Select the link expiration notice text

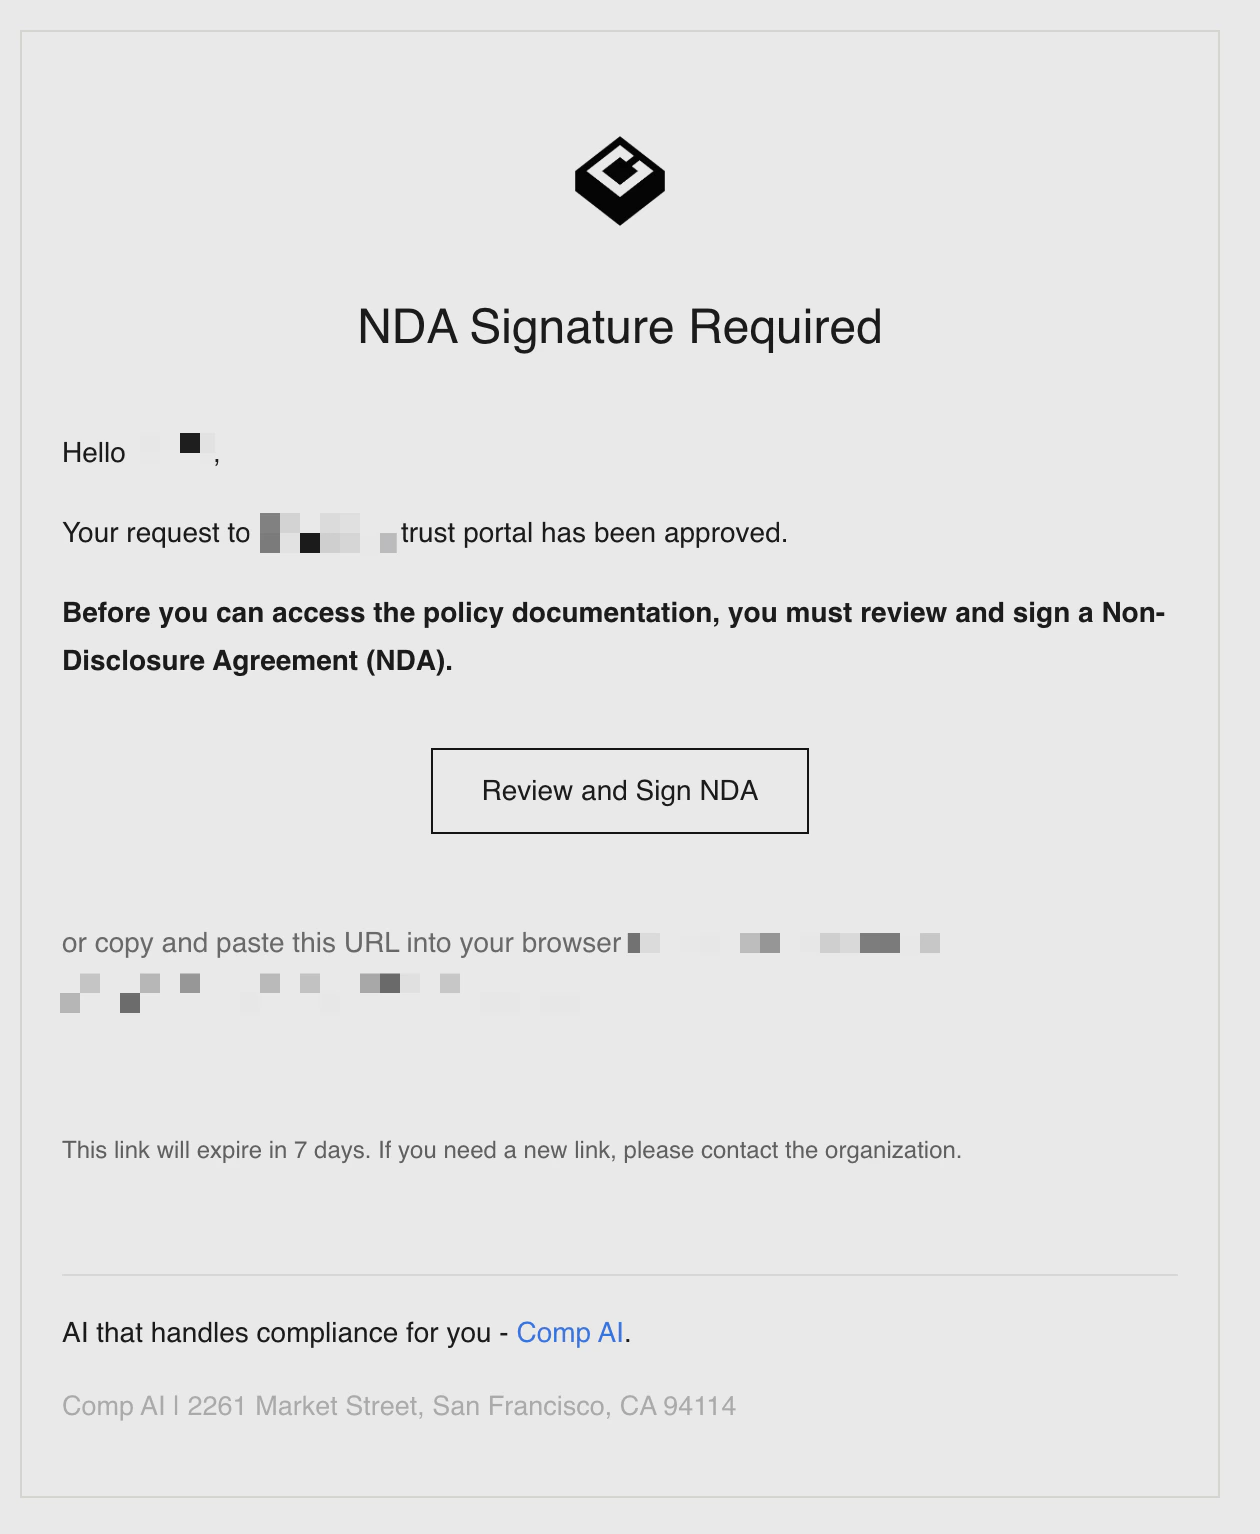coord(511,1151)
